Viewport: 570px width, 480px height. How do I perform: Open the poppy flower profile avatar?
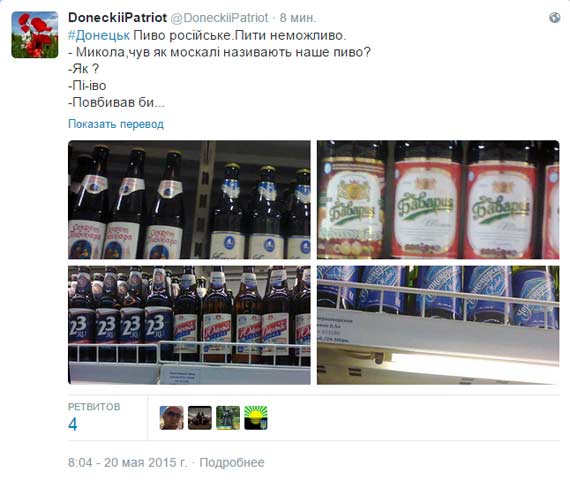(35, 35)
